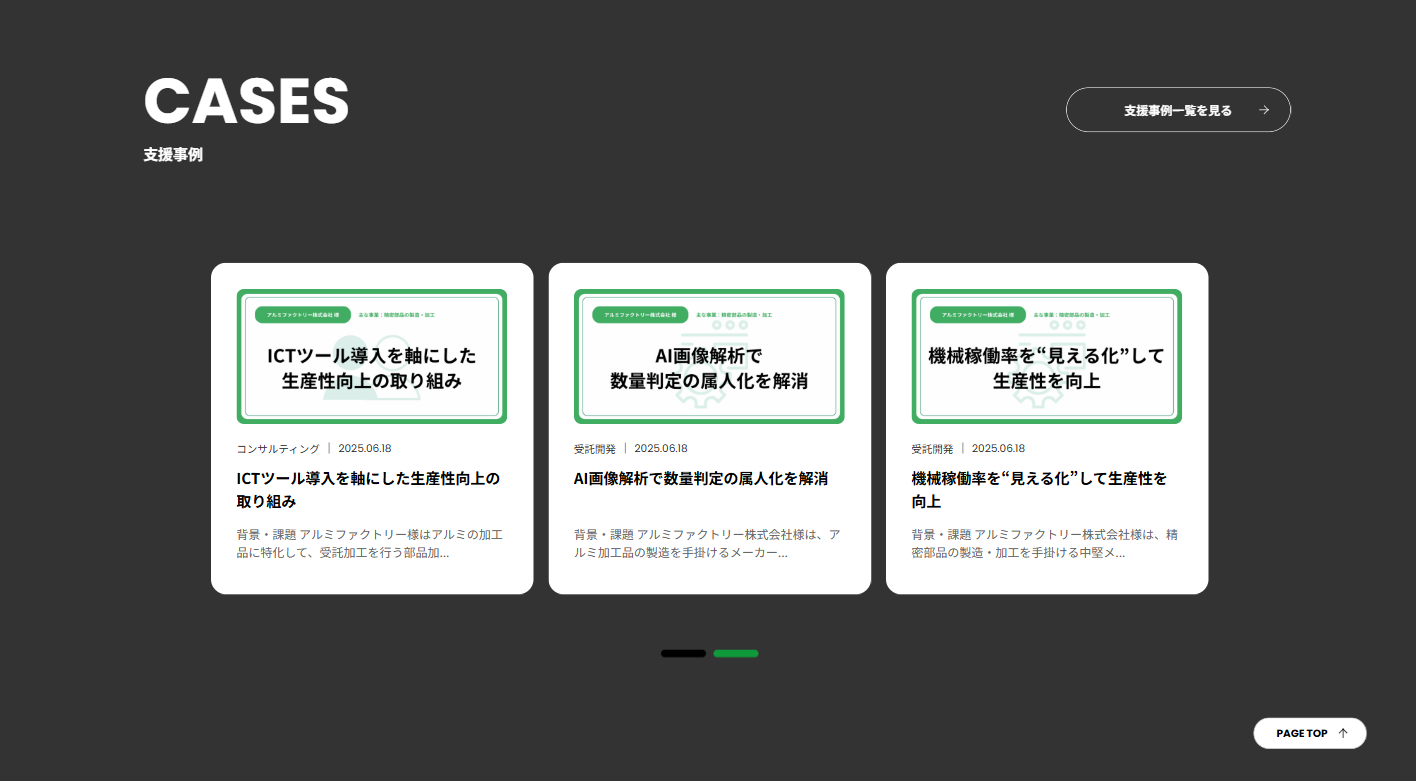Screen dimensions: 1416x781
Task: Select 受託開発 label on the 機械稼働率 card
Action: click(x=932, y=449)
